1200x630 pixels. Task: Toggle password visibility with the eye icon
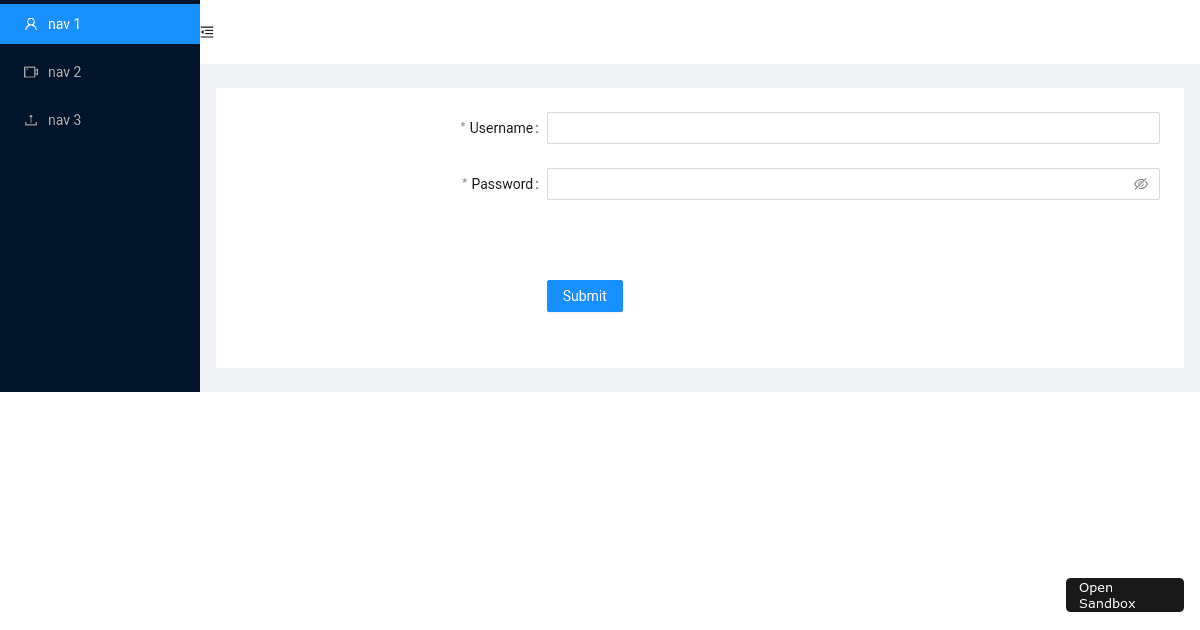click(1141, 184)
